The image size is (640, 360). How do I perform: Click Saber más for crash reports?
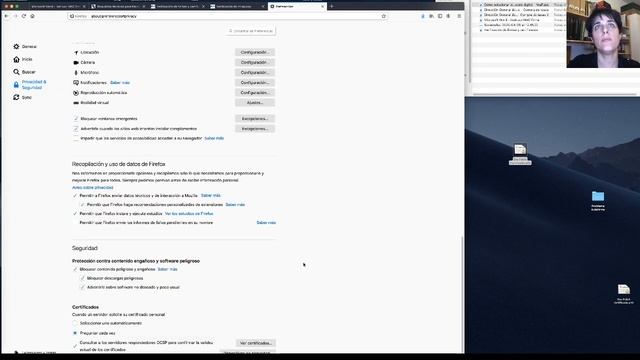pos(266,223)
